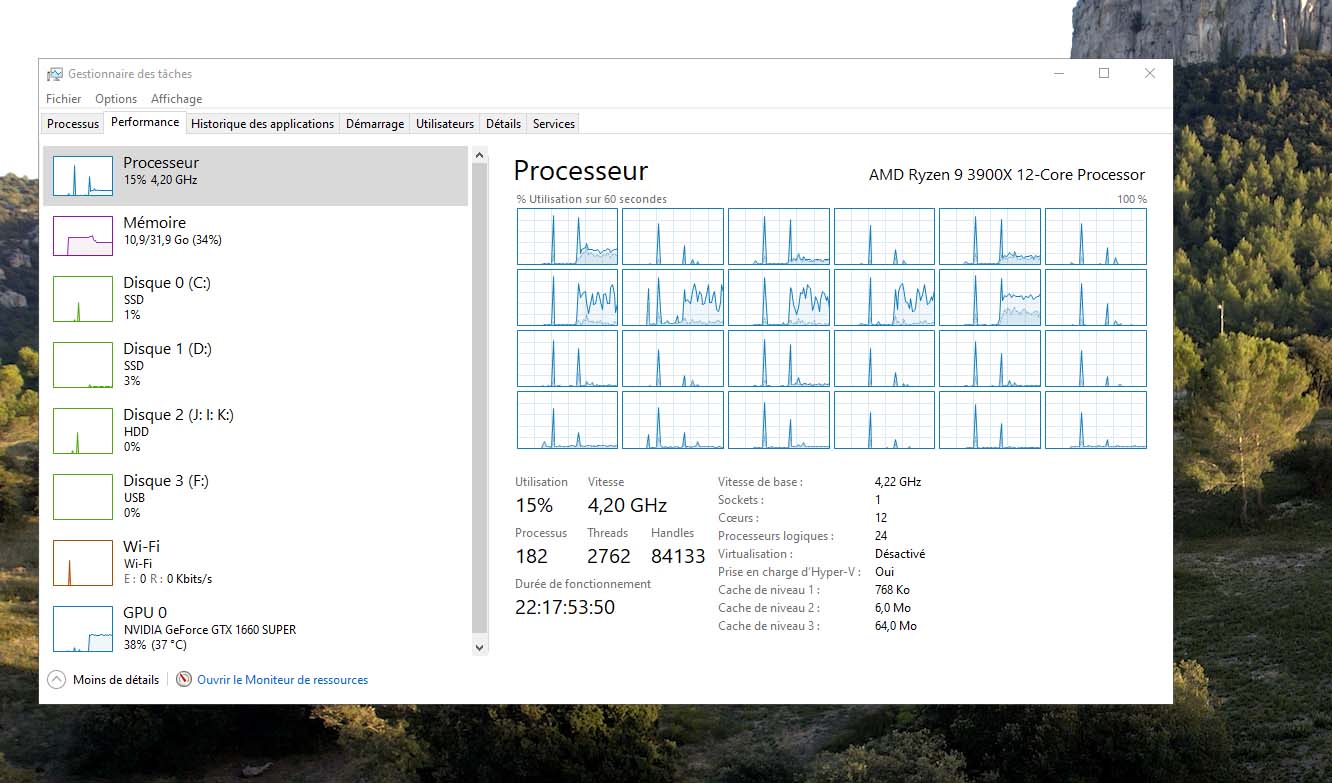
Task: Switch to the Démarrage tab
Action: click(375, 124)
